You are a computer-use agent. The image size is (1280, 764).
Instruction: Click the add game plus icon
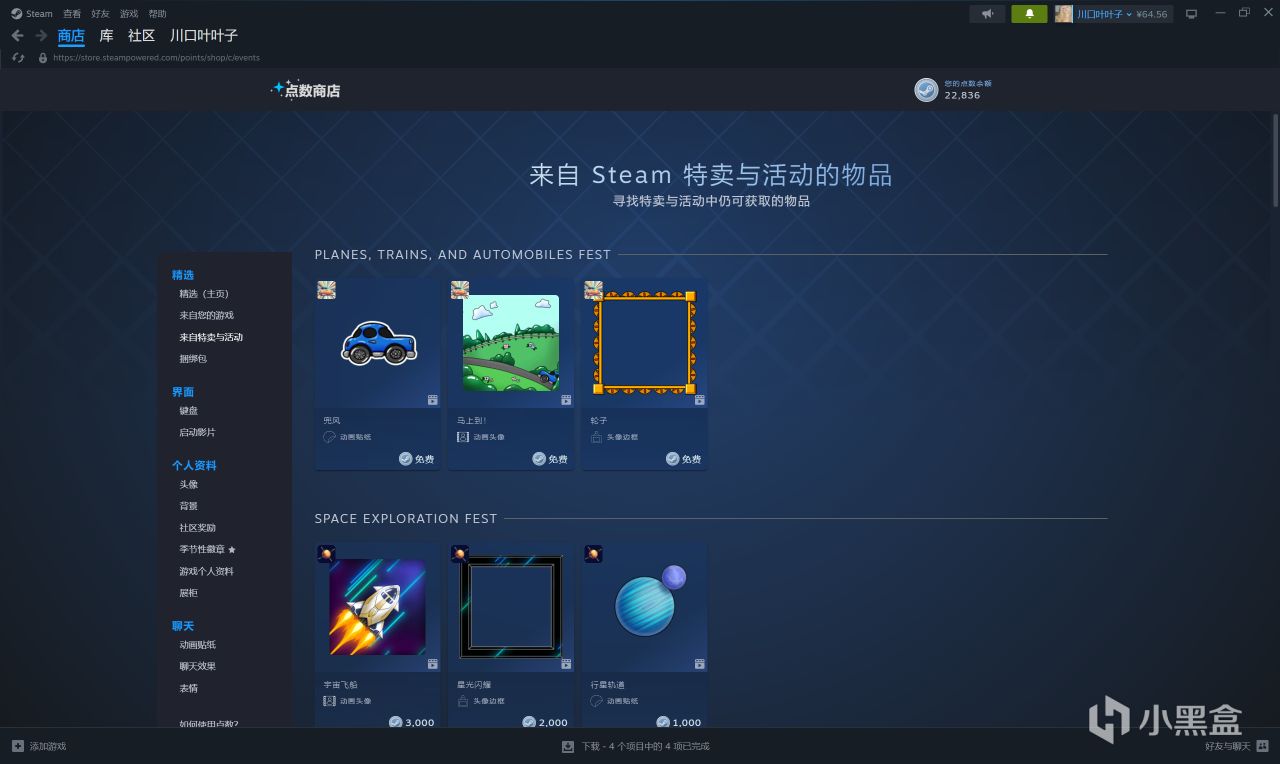pos(17,746)
